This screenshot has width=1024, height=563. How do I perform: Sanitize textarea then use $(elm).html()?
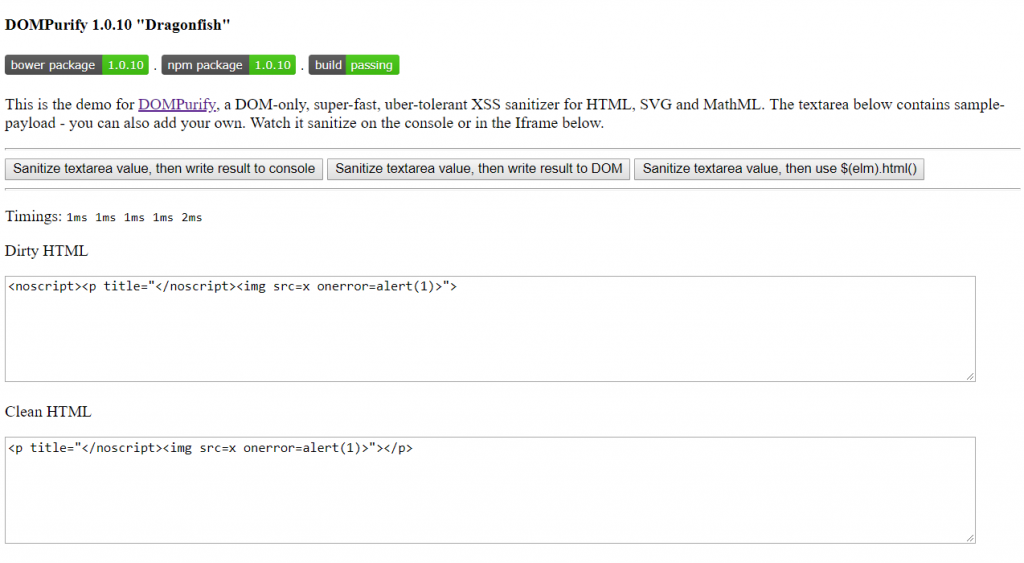779,169
